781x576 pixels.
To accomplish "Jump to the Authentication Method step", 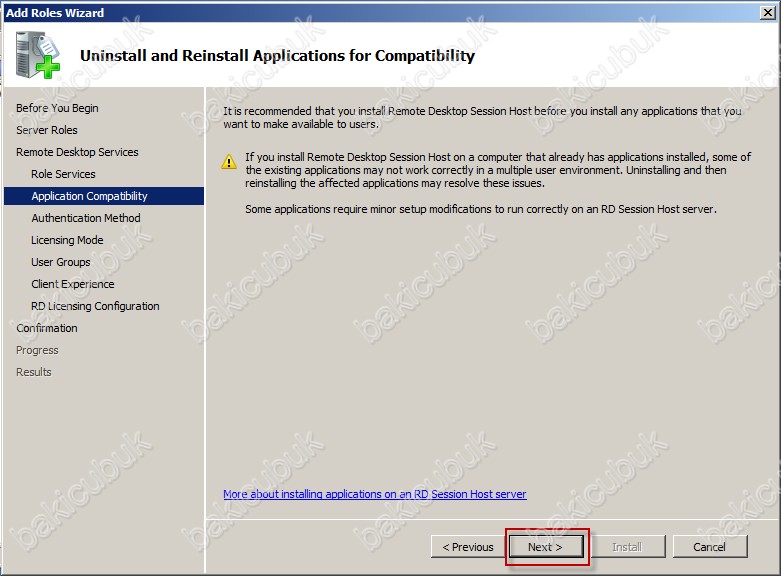I will click(86, 218).
